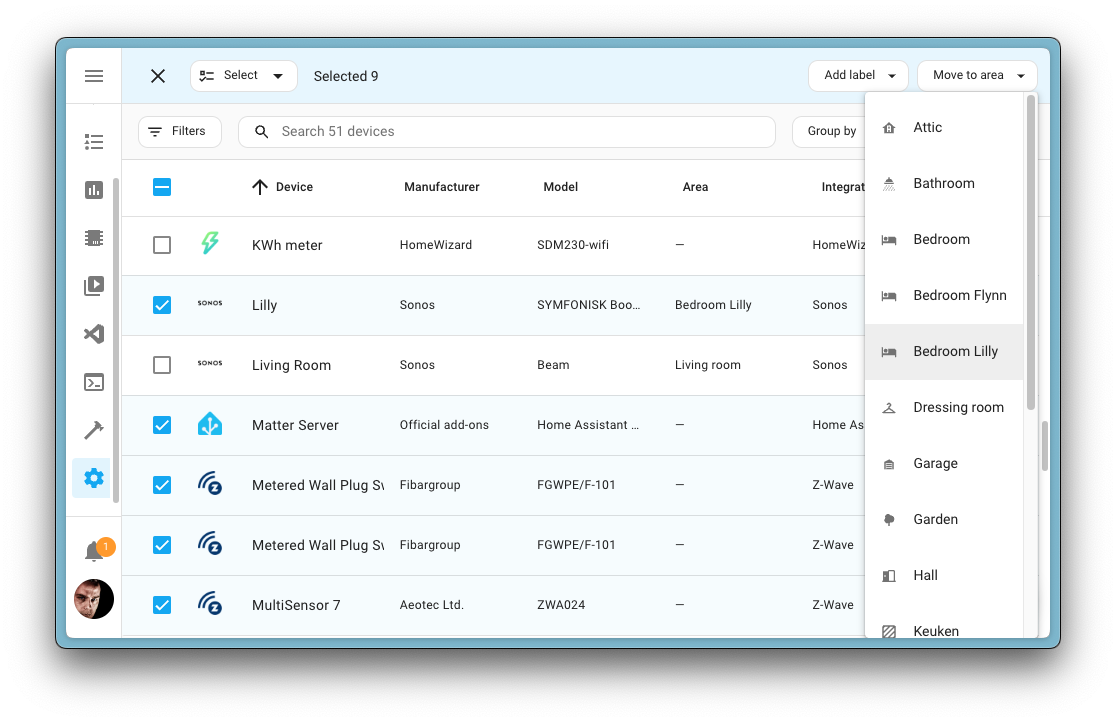Open the Move to area dropdown

(x=976, y=75)
